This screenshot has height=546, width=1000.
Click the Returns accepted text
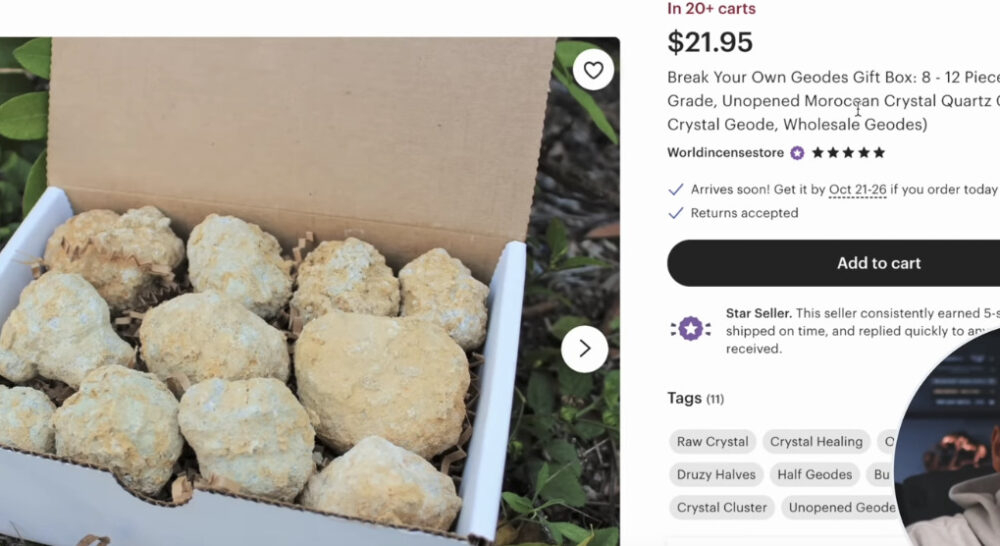coord(744,213)
